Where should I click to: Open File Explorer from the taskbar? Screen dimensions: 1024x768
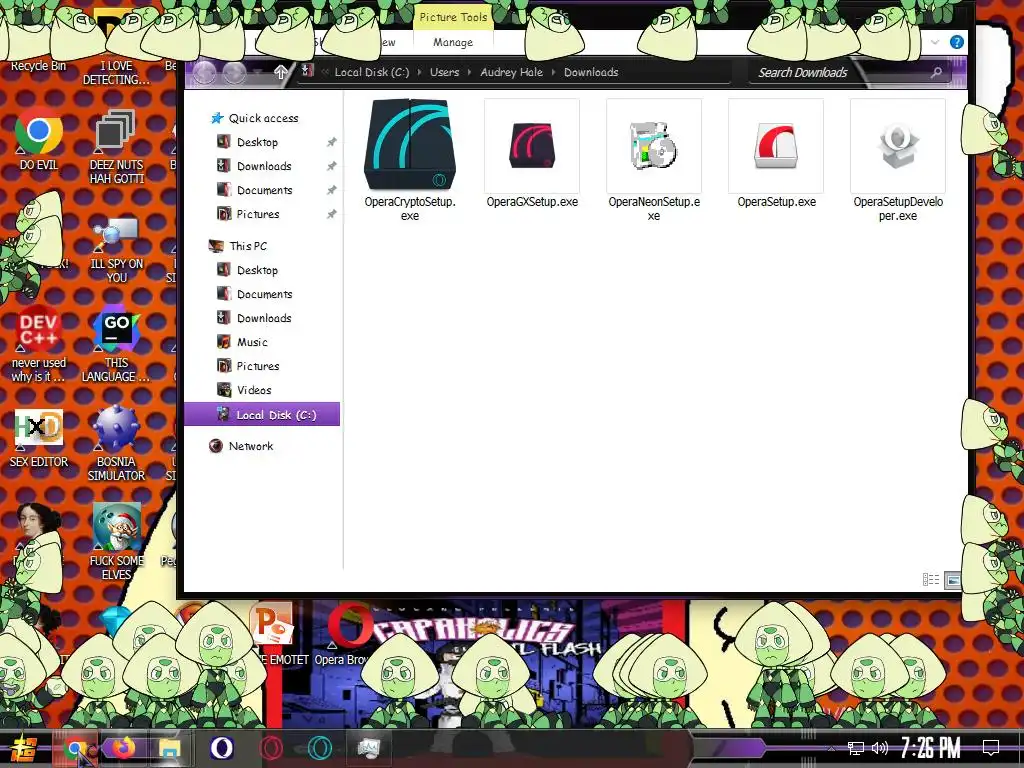168,748
